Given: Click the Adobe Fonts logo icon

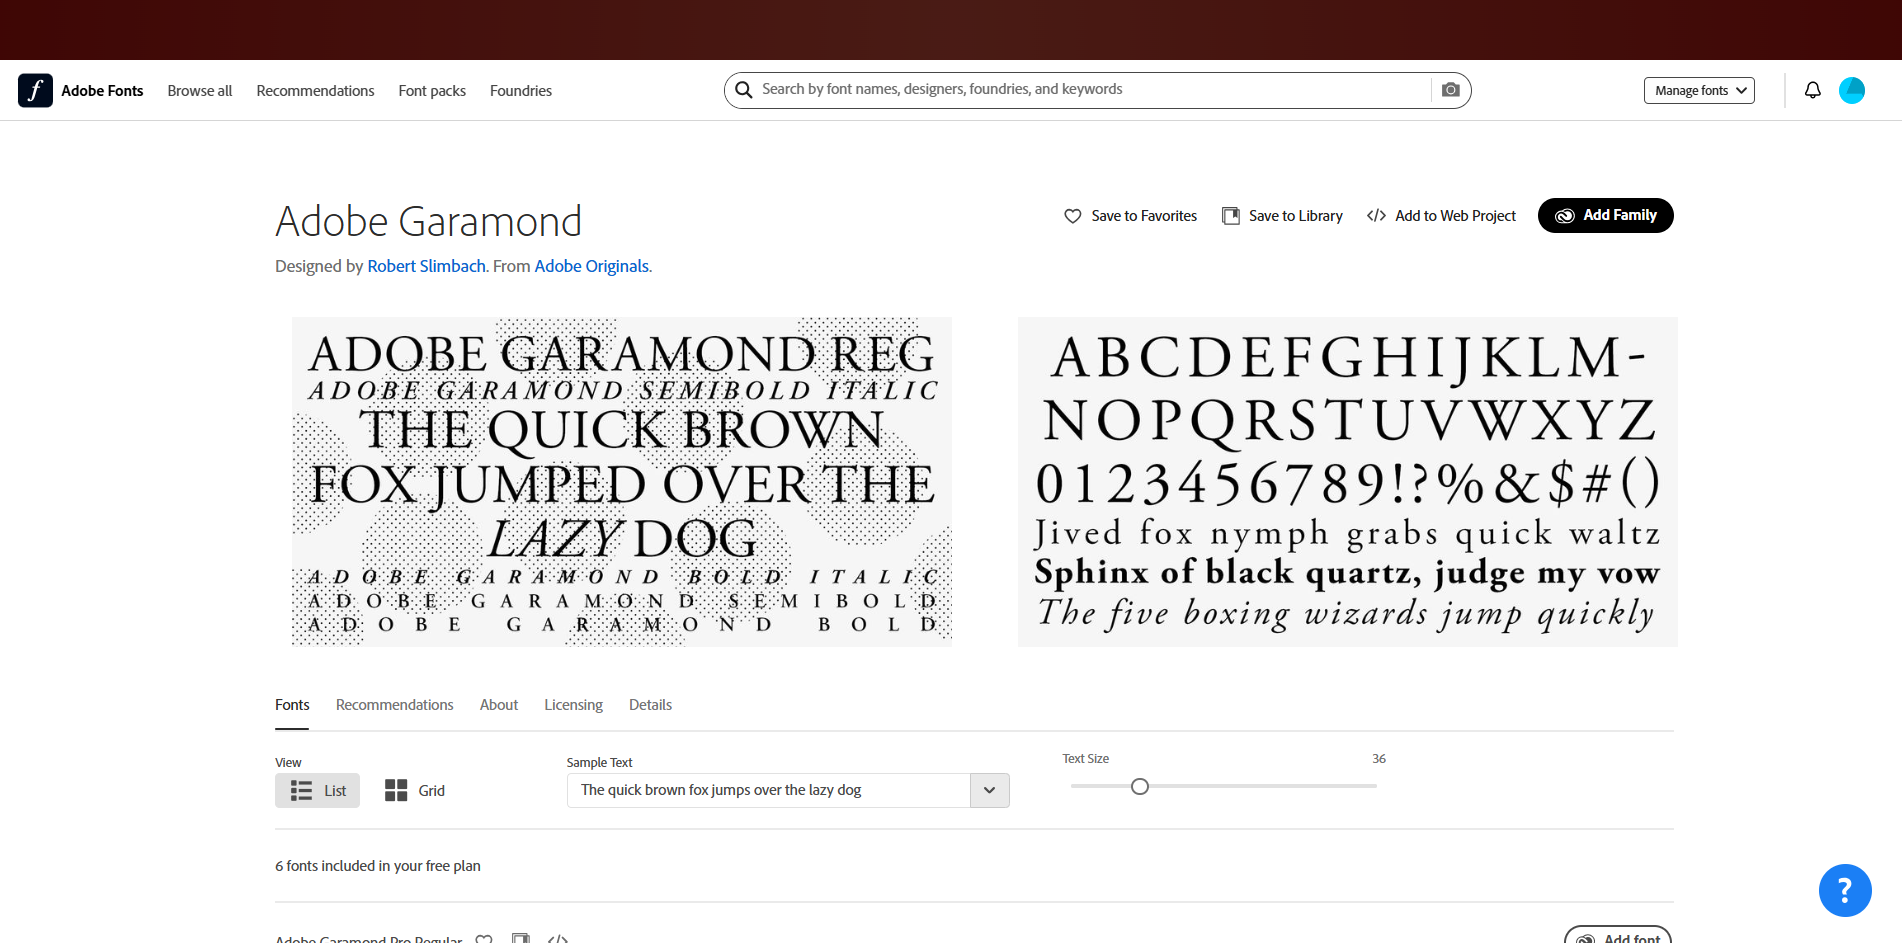Looking at the screenshot, I should click(x=35, y=90).
